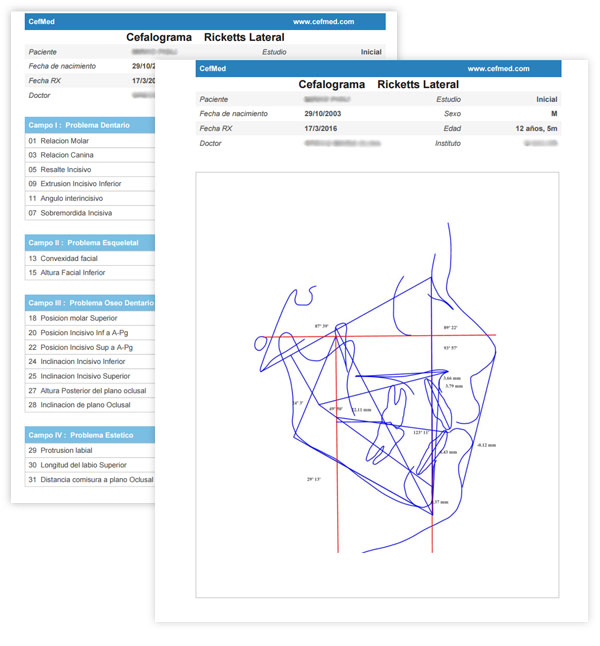Select row 22 Posicion Incisivo Sup a A-Pg
600x646 pixels.
click(x=90, y=348)
